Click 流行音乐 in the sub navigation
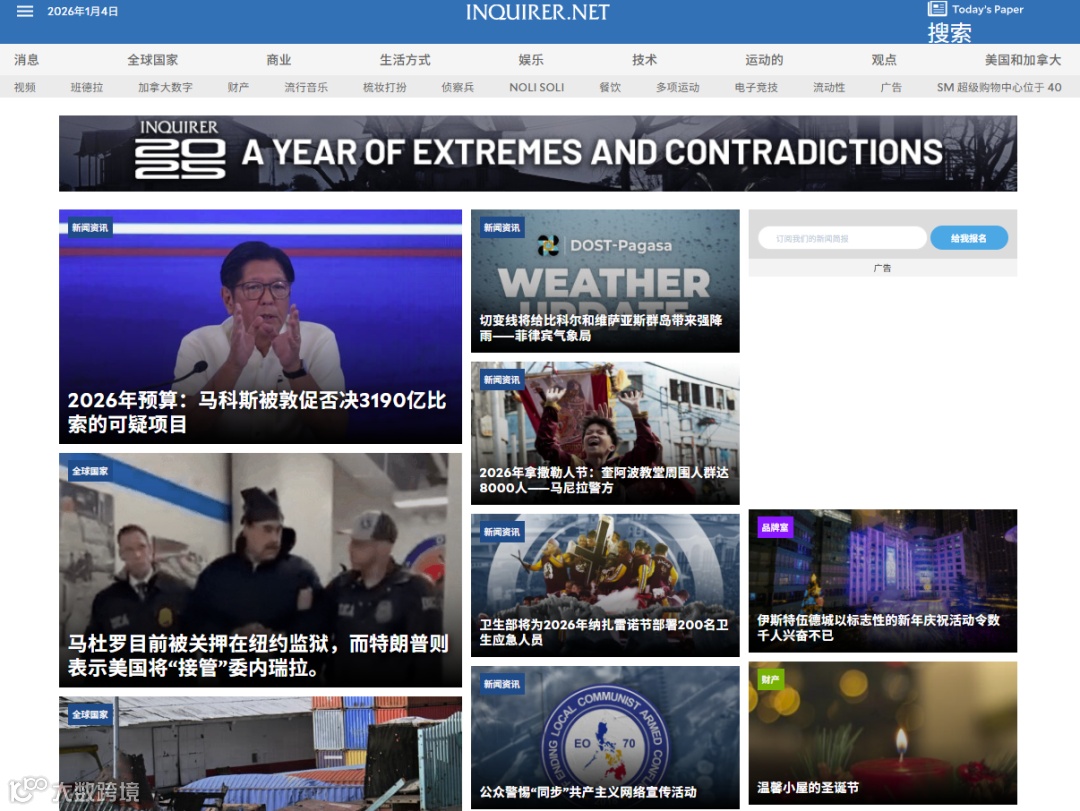Viewport: 1080px width, 811px height. tap(306, 87)
